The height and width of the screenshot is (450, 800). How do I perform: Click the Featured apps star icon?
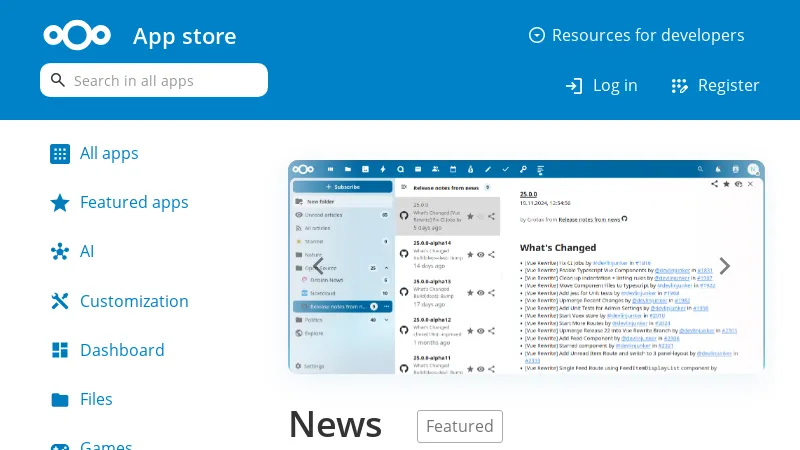click(60, 203)
